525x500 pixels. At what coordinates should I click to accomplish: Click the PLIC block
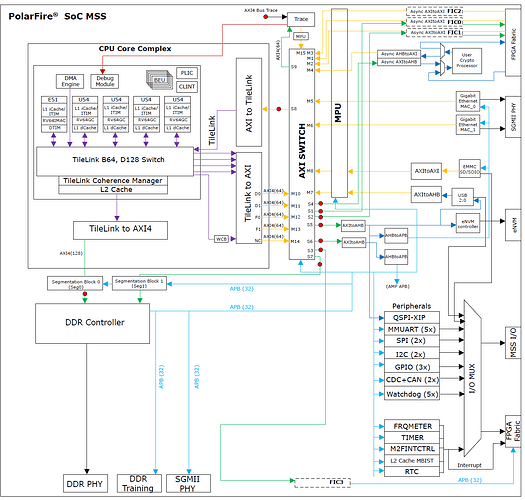187,73
